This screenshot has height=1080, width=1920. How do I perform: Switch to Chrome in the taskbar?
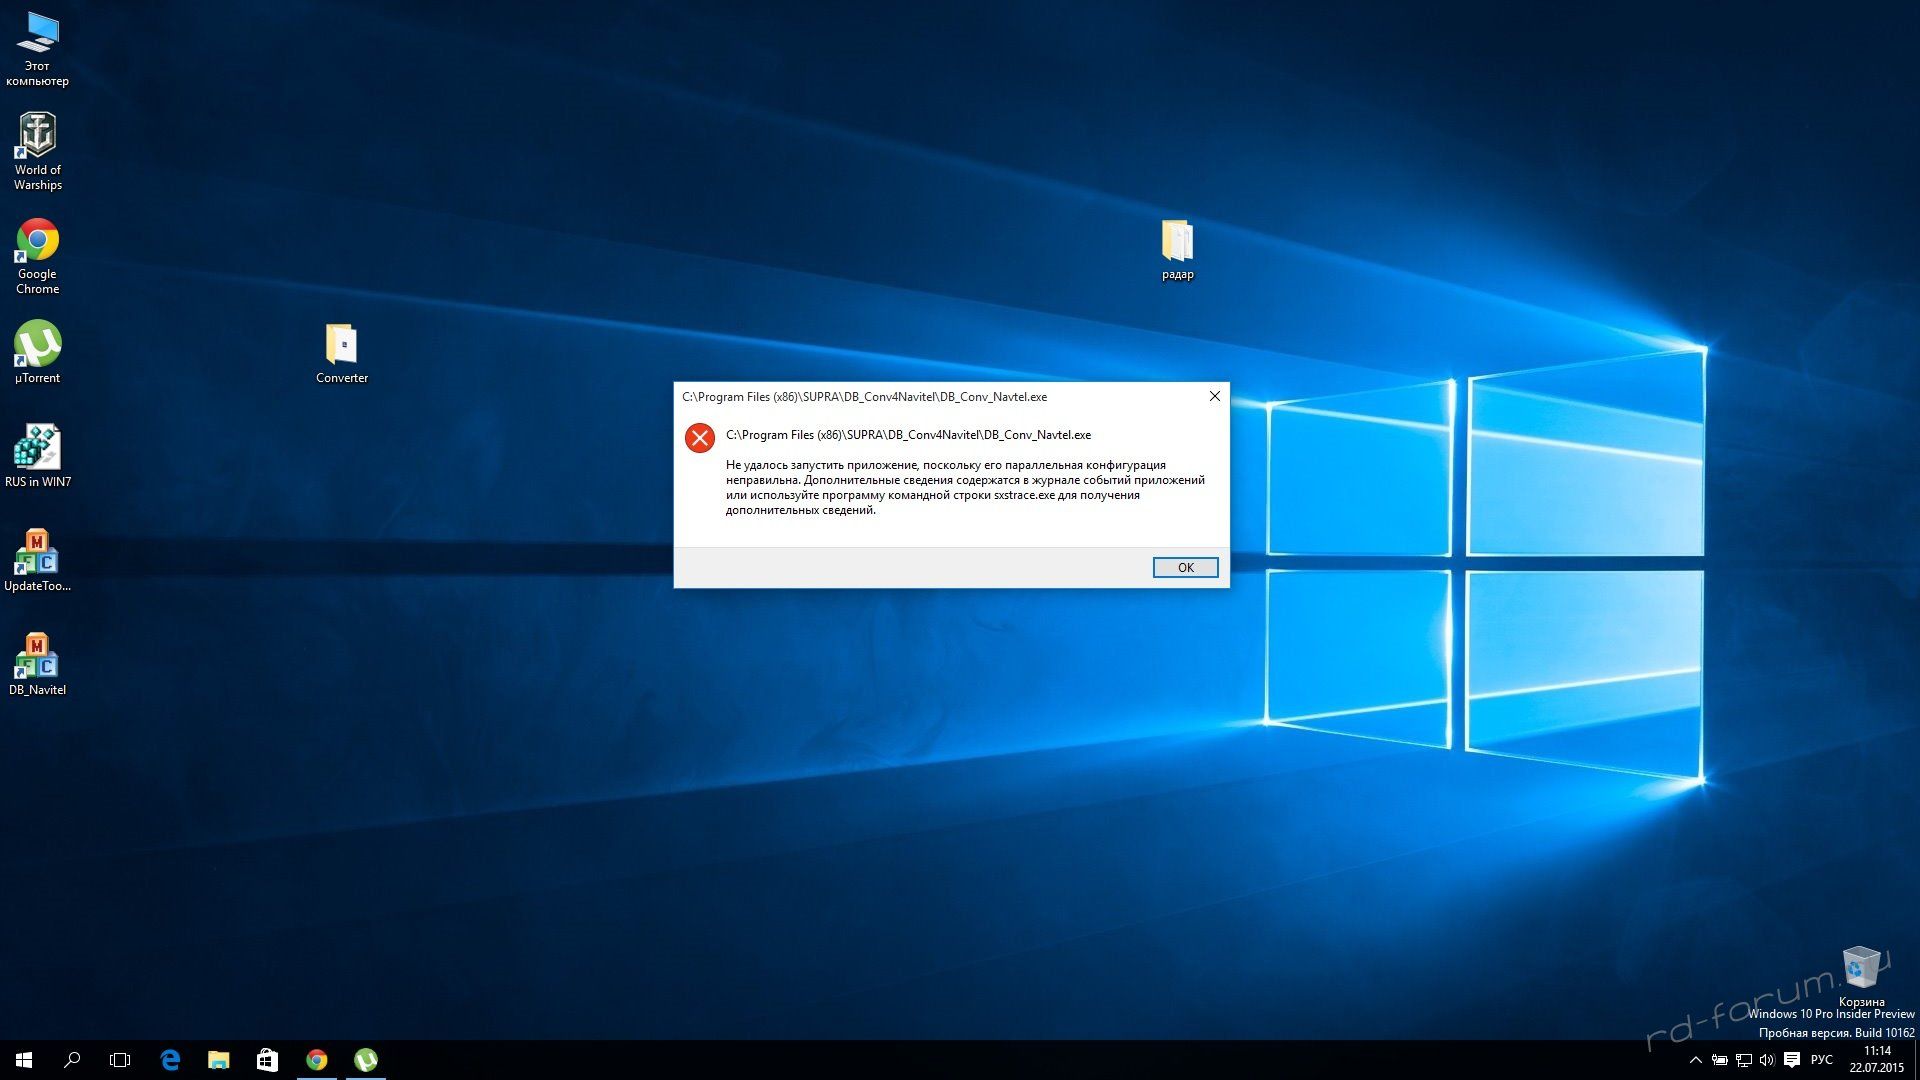pos(316,1060)
